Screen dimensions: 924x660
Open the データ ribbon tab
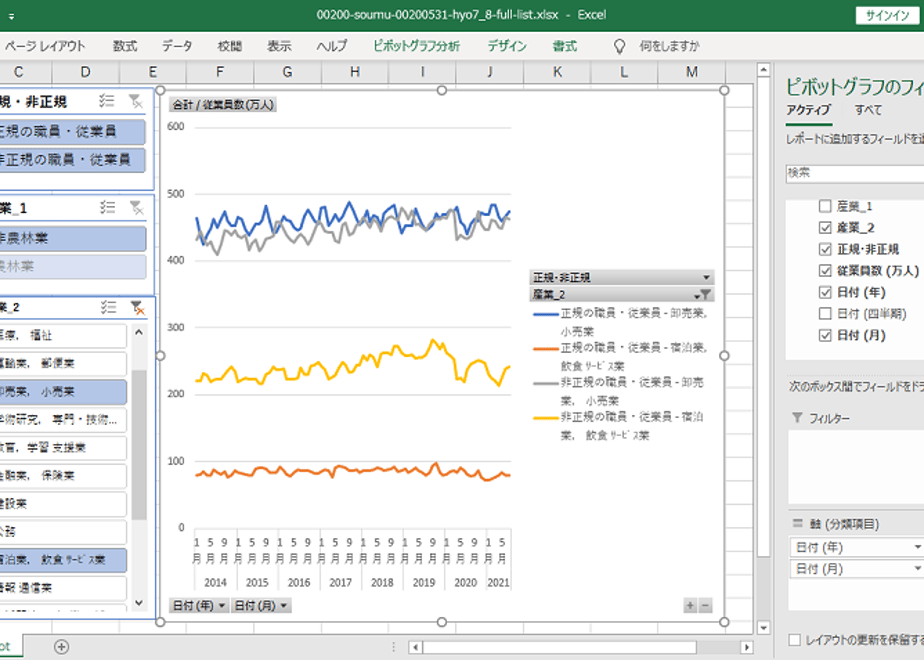click(x=177, y=46)
